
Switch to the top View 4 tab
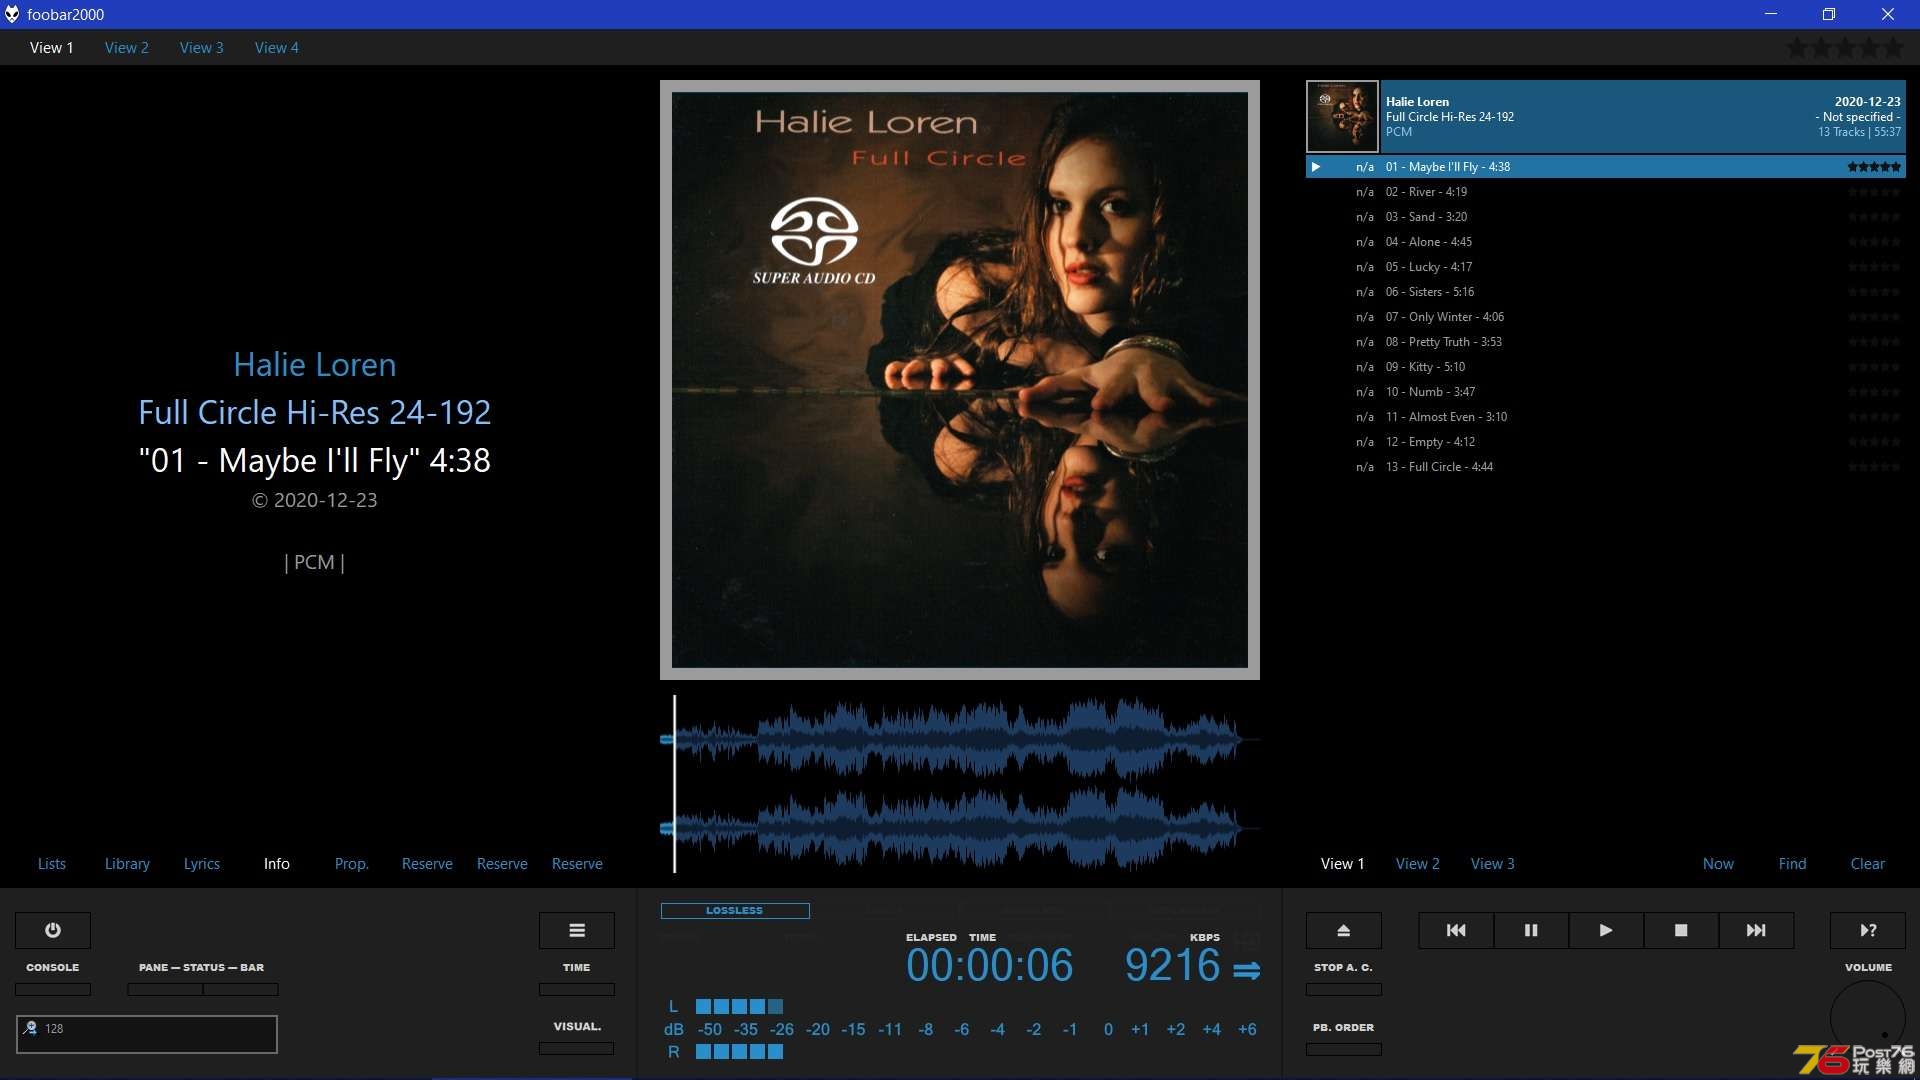pos(277,47)
